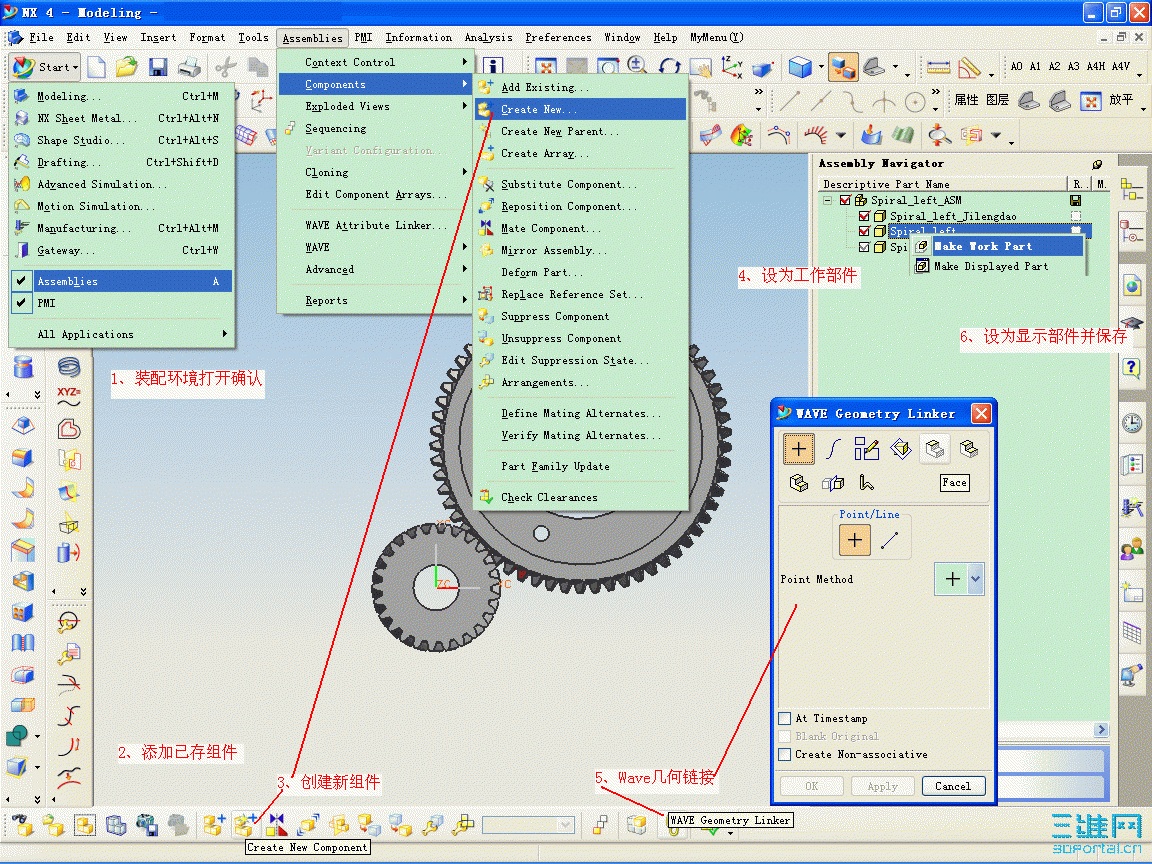Toggle the At Timestamp checkbox

tap(784, 719)
